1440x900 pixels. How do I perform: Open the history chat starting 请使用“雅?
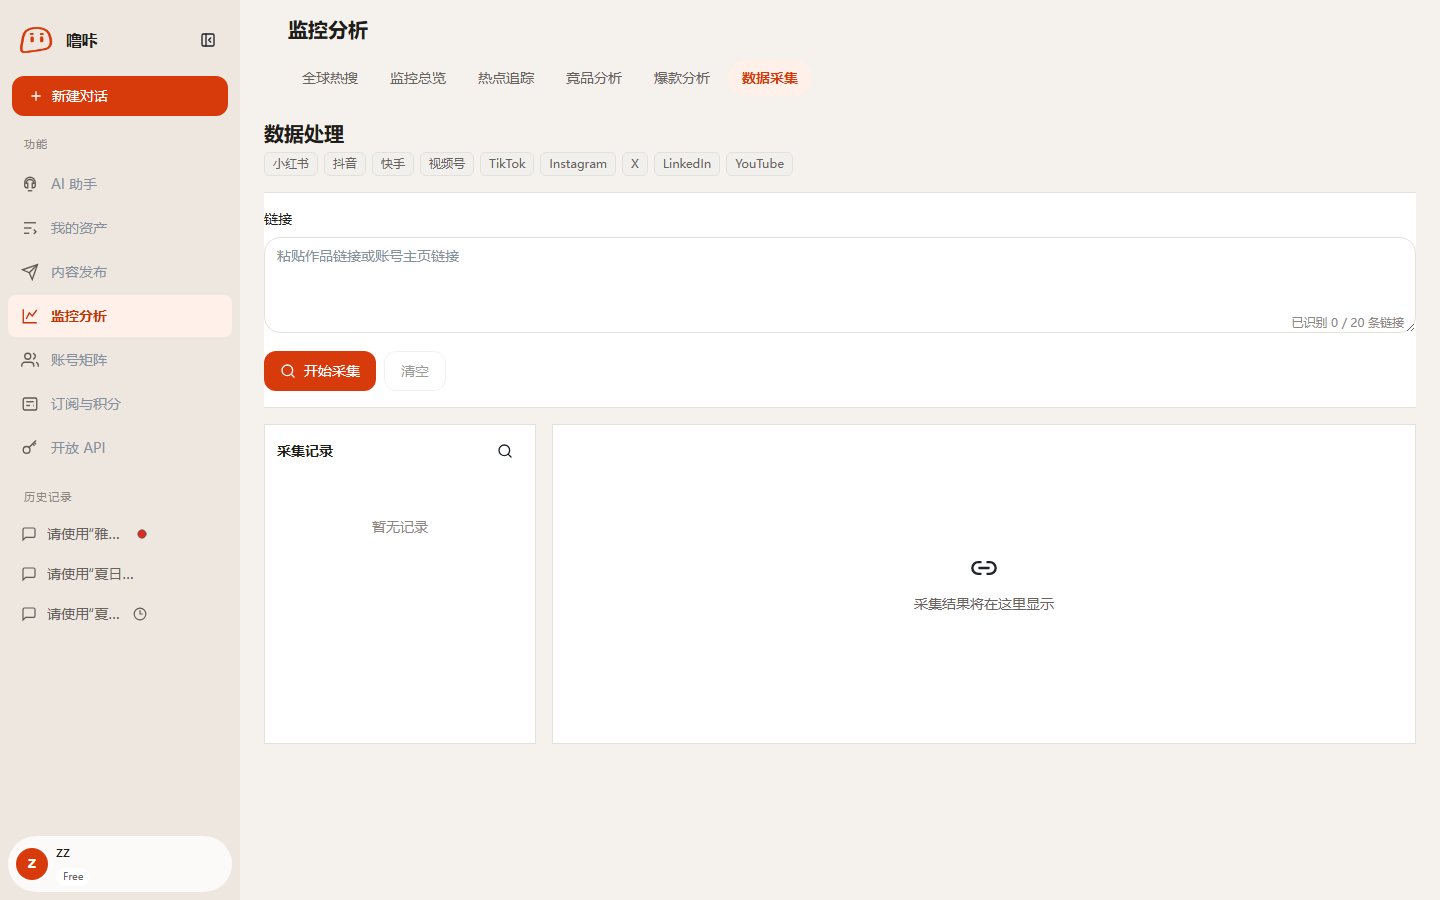(84, 534)
